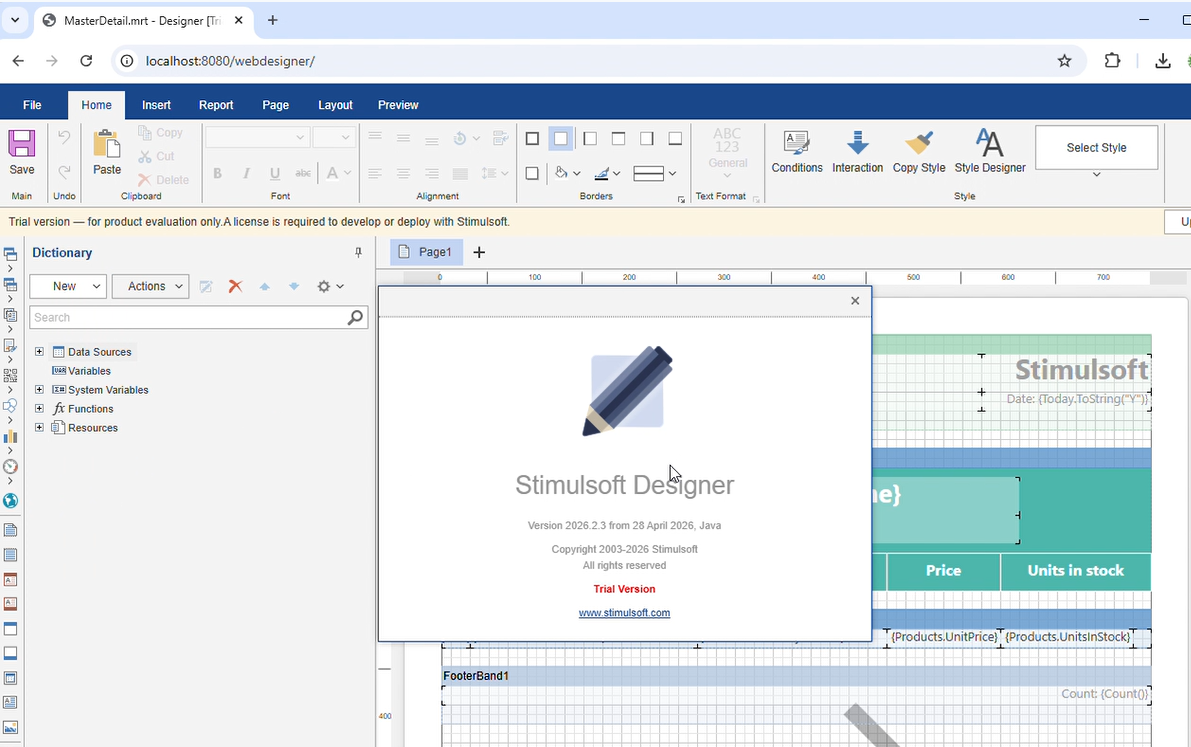Expand the Data Sources tree node
Screen dimensions: 1191x747
tap(39, 351)
